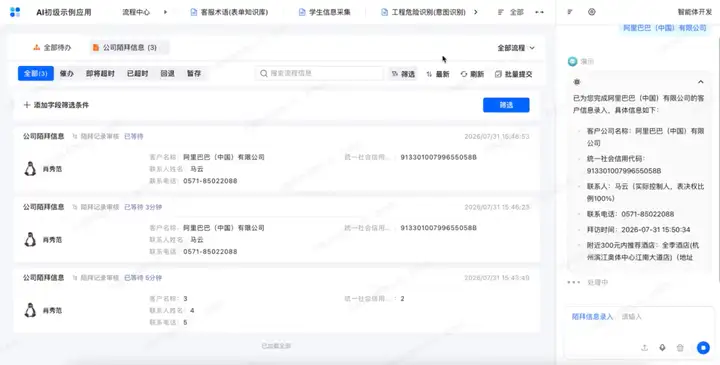Open the 学生信息采集 page
Viewport: 720px width, 365px height.
[325, 12]
